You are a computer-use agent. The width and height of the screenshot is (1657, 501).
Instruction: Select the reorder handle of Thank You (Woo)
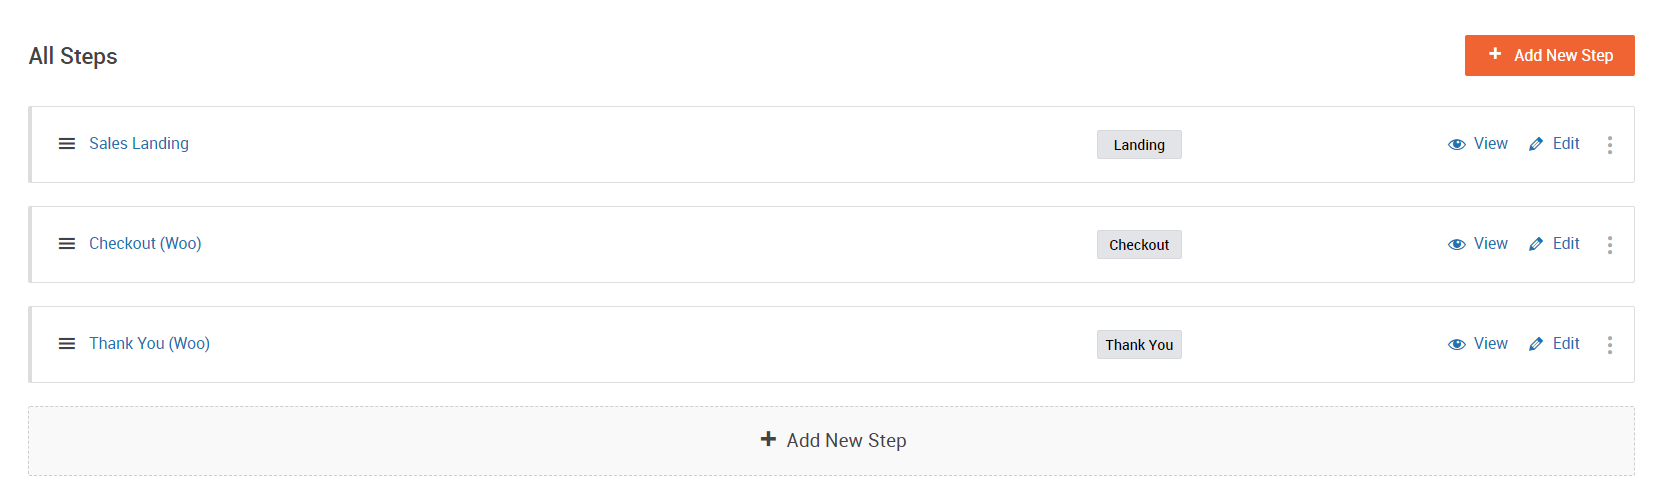pos(67,344)
